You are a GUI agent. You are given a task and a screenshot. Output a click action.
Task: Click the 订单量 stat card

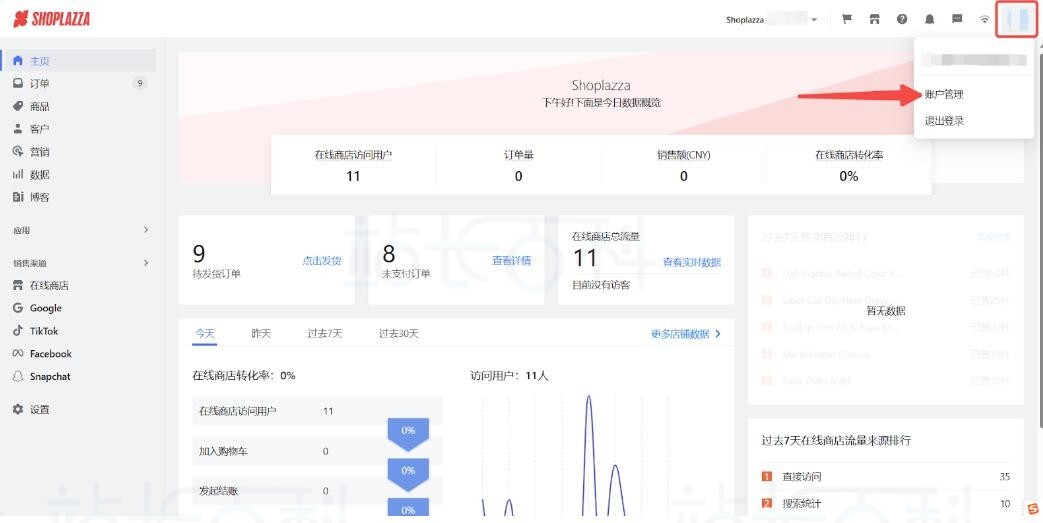tap(518, 166)
